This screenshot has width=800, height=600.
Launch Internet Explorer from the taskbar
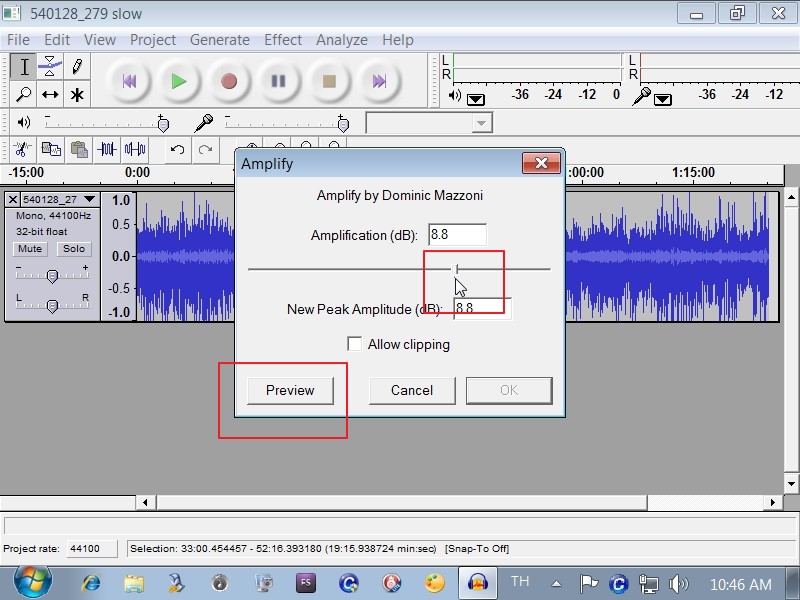91,583
